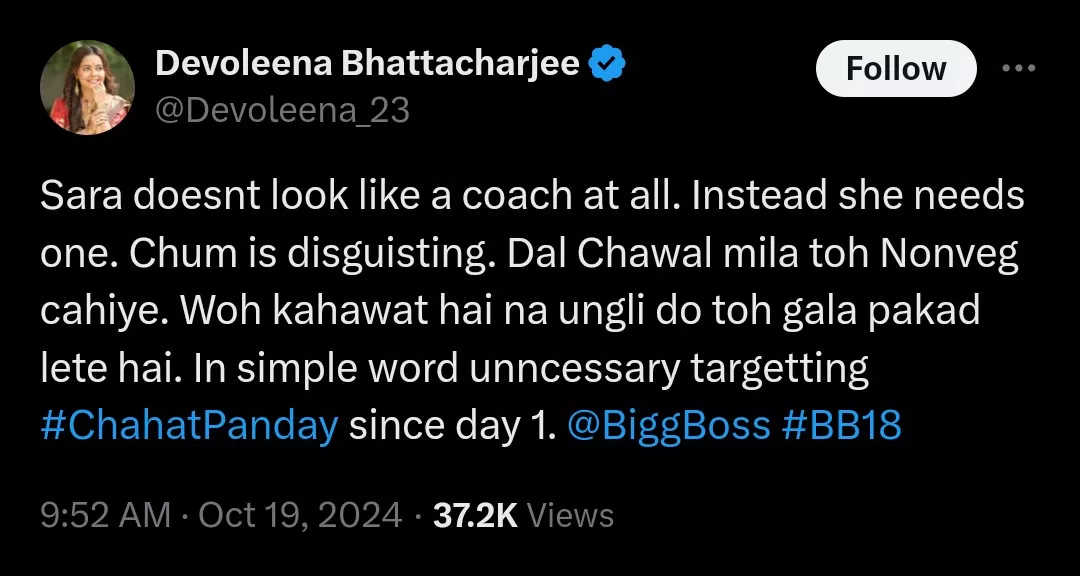Image resolution: width=1080 pixels, height=576 pixels.
Task: Follow Devoleena Bhattacharjee
Action: (x=895, y=68)
